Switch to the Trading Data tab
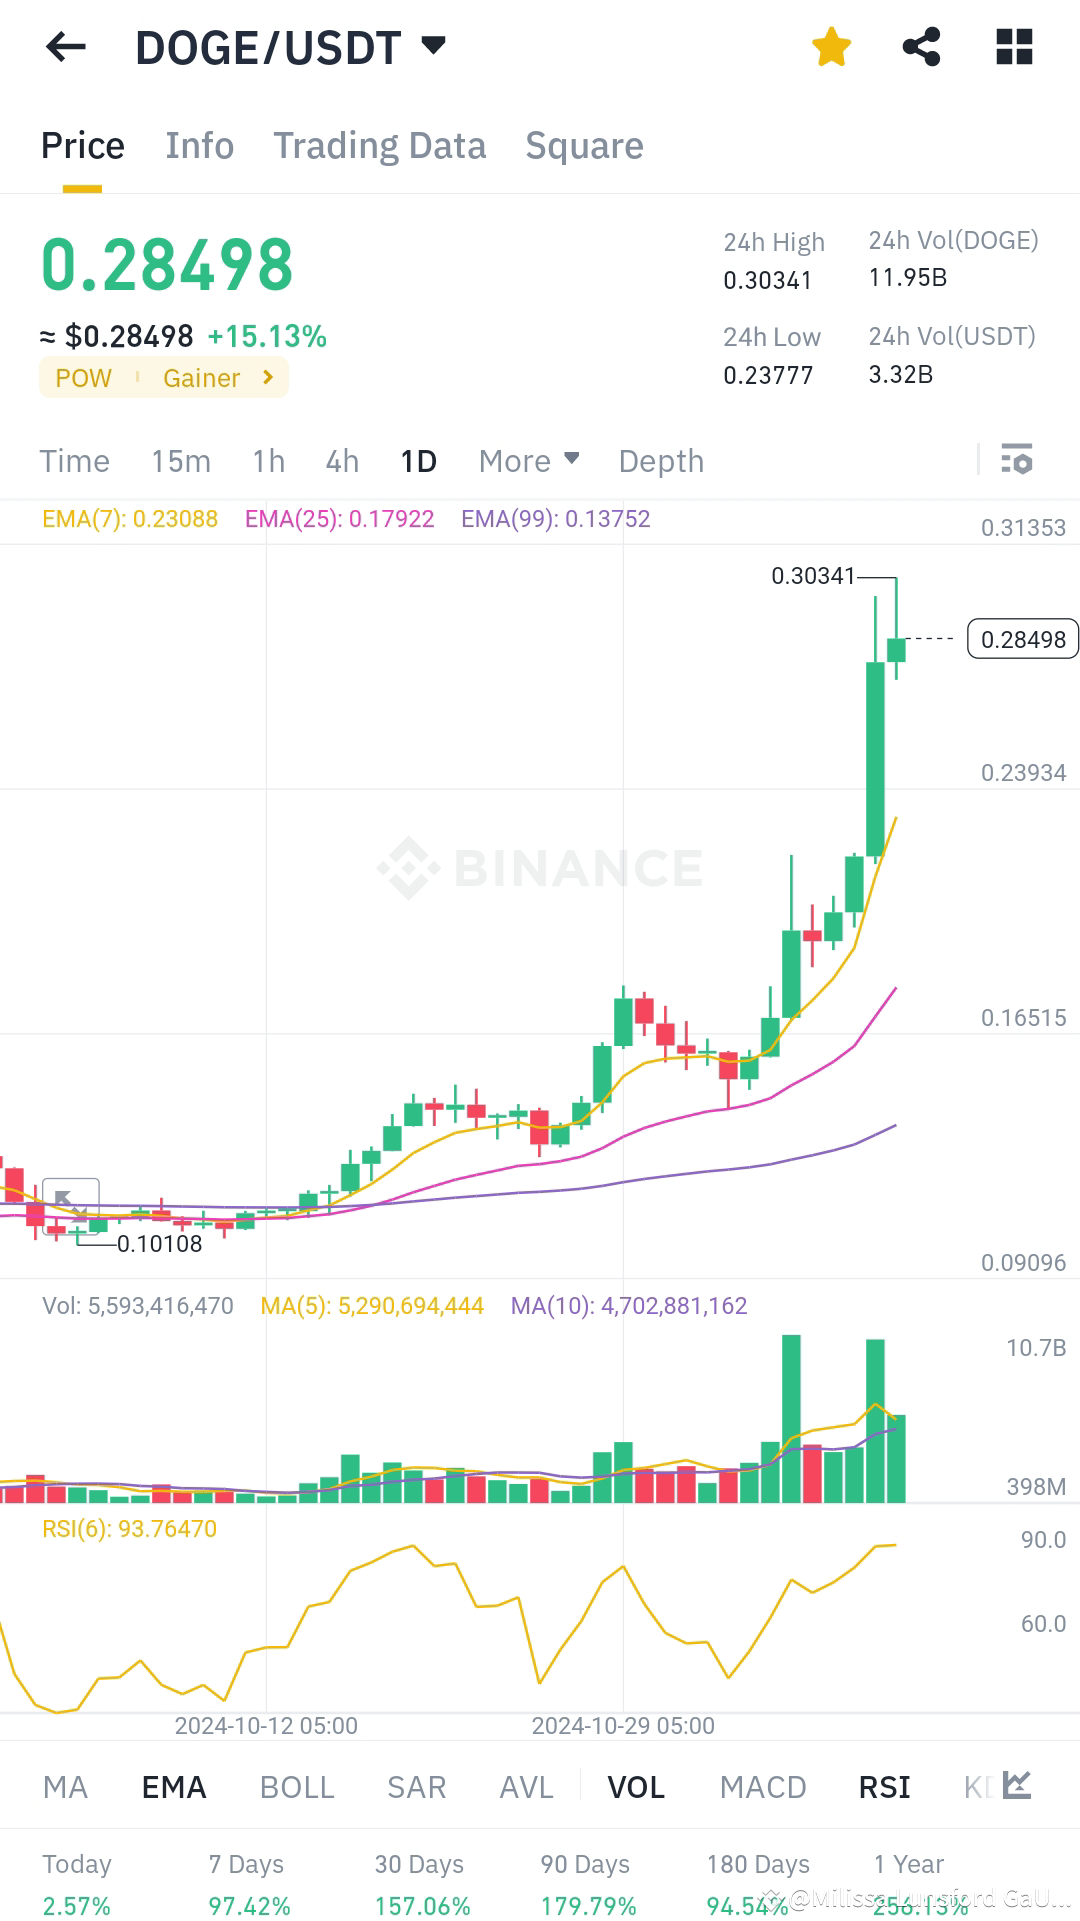This screenshot has width=1080, height=1921. (380, 146)
